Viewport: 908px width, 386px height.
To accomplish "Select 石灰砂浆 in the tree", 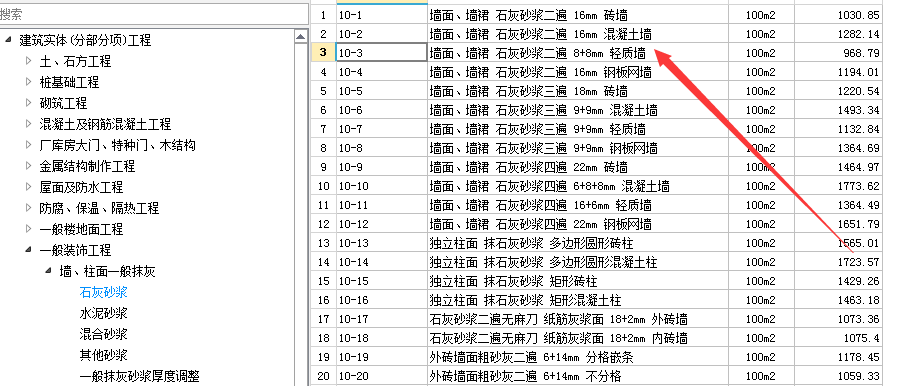I will coord(104,292).
